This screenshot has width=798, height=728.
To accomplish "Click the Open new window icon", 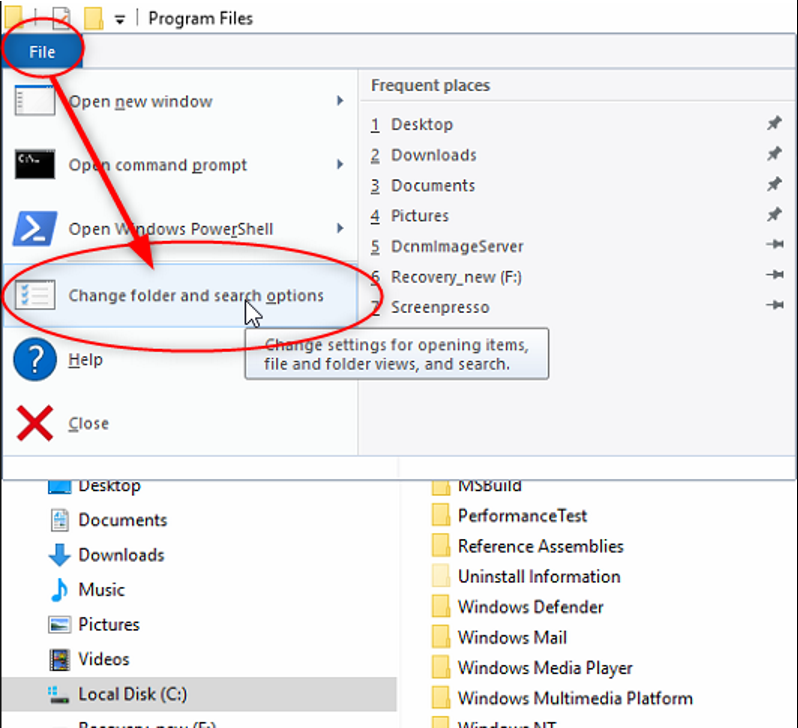I will click(35, 101).
